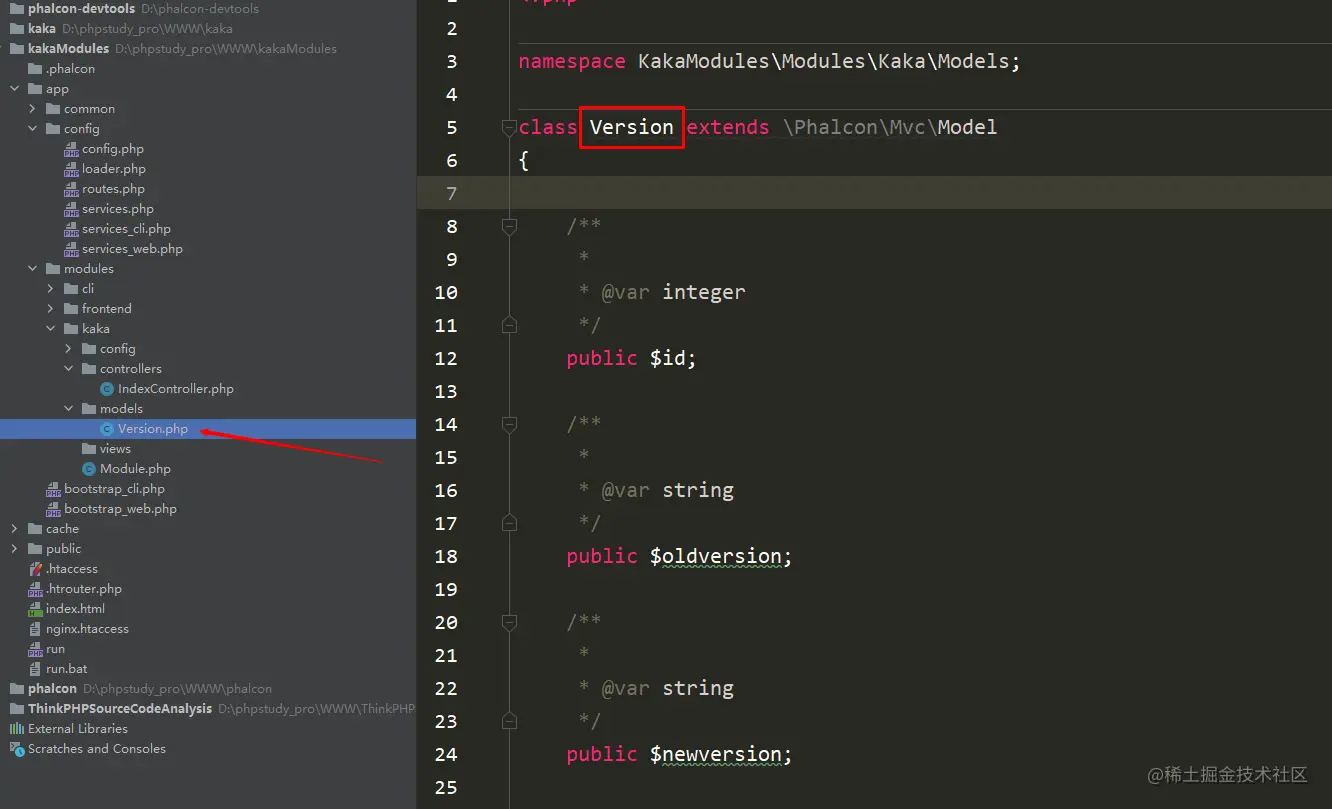Place cursor on empty line 7
1332x809 pixels.
point(874,193)
